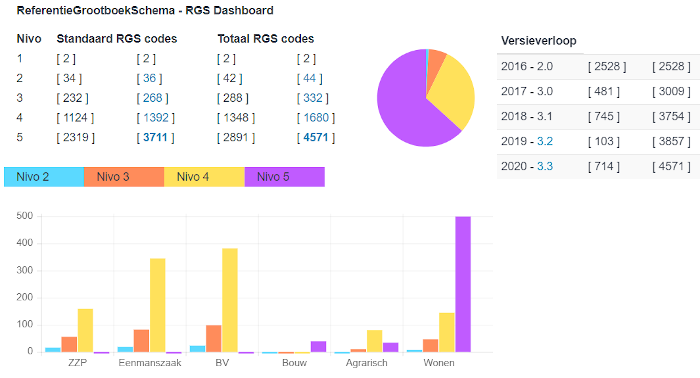The width and height of the screenshot is (700, 378).
Task: Select the Wonen axis label
Action: coord(439,363)
